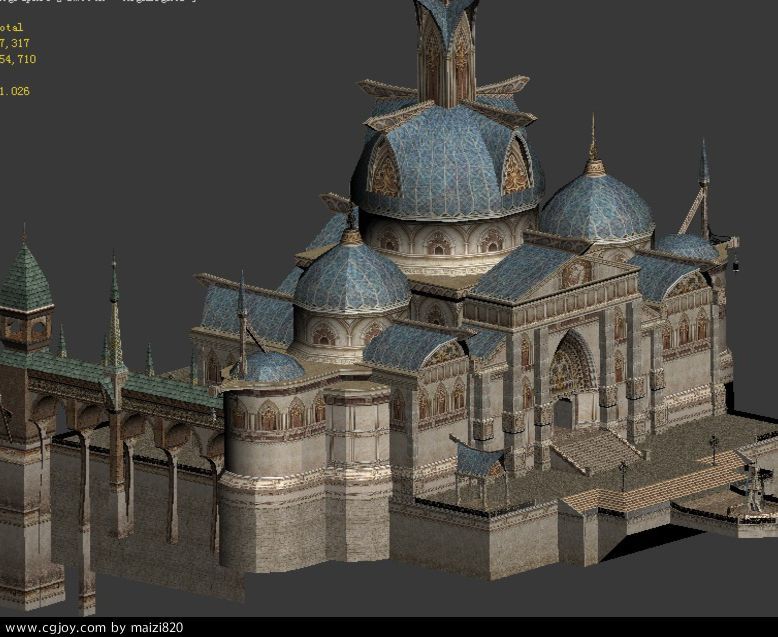Pick the right-side blue dome with finial
778x637 pixels.
(596, 207)
